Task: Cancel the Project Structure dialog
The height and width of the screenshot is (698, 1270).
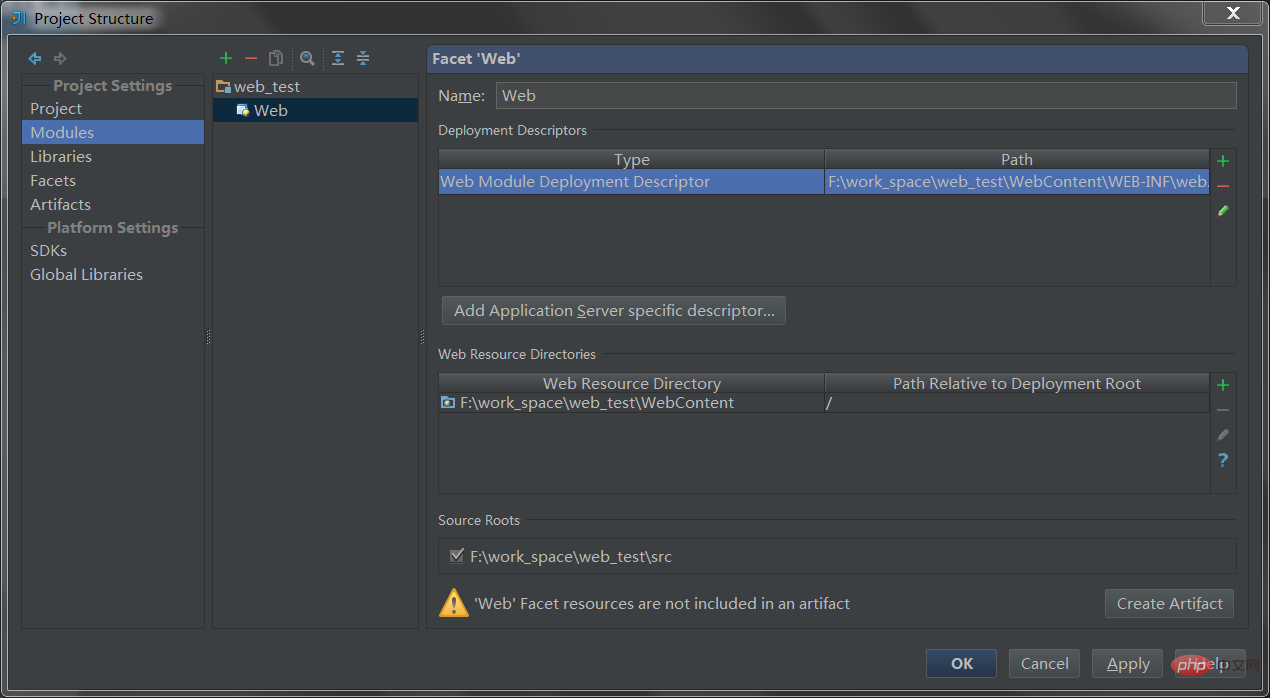Action: click(x=1045, y=663)
